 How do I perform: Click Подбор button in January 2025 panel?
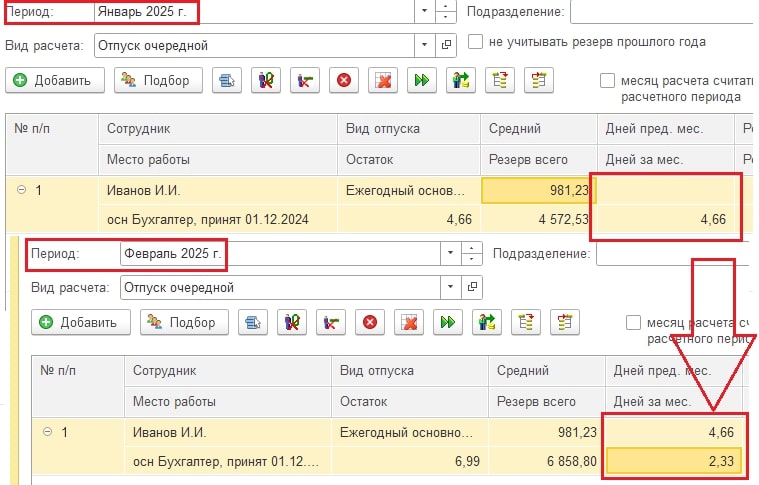coord(158,80)
